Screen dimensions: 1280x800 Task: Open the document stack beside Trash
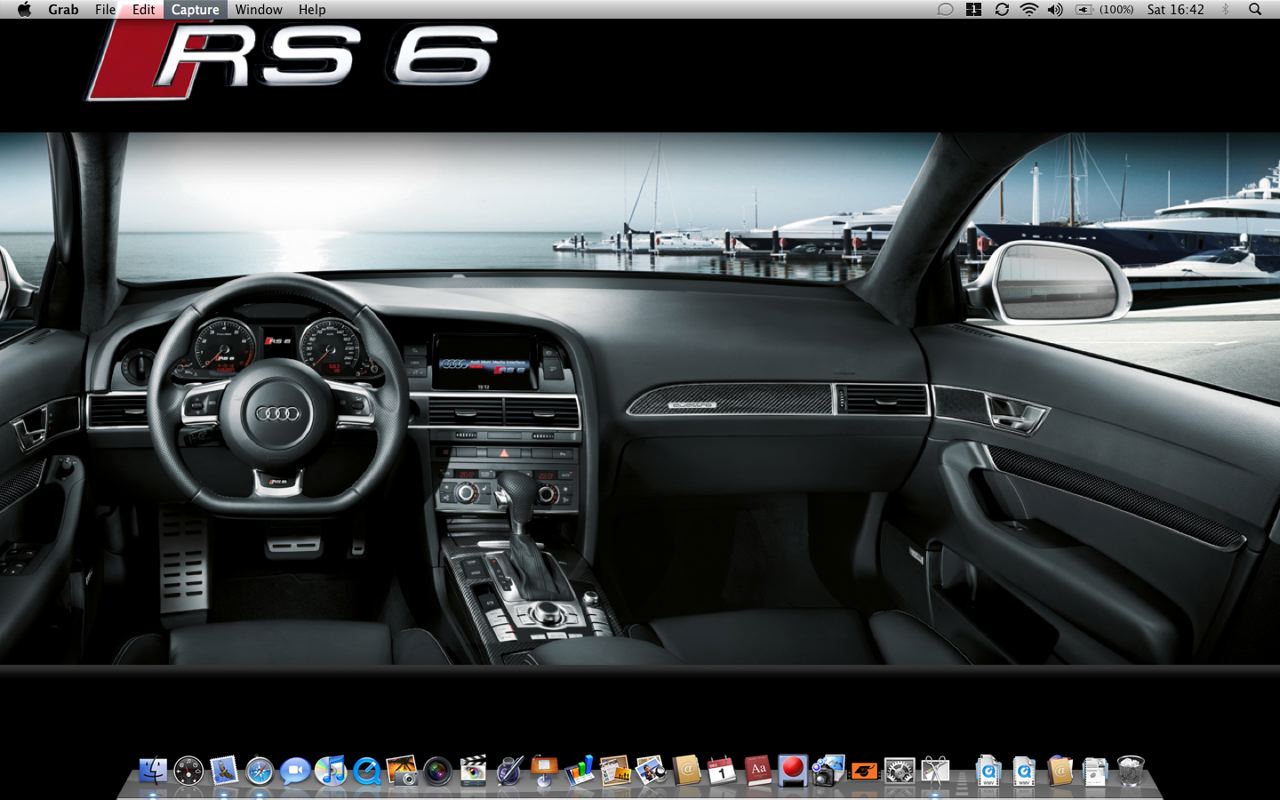tap(1095, 770)
